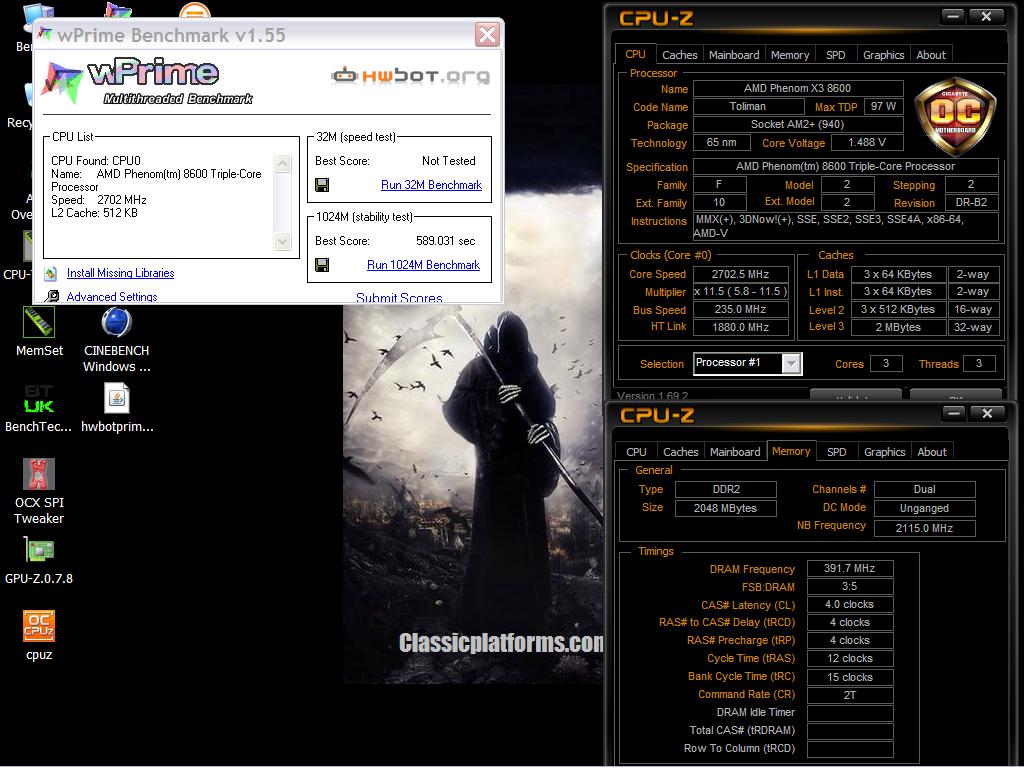Click the save icon for 1024M score
The height and width of the screenshot is (768, 1024).
click(x=322, y=265)
